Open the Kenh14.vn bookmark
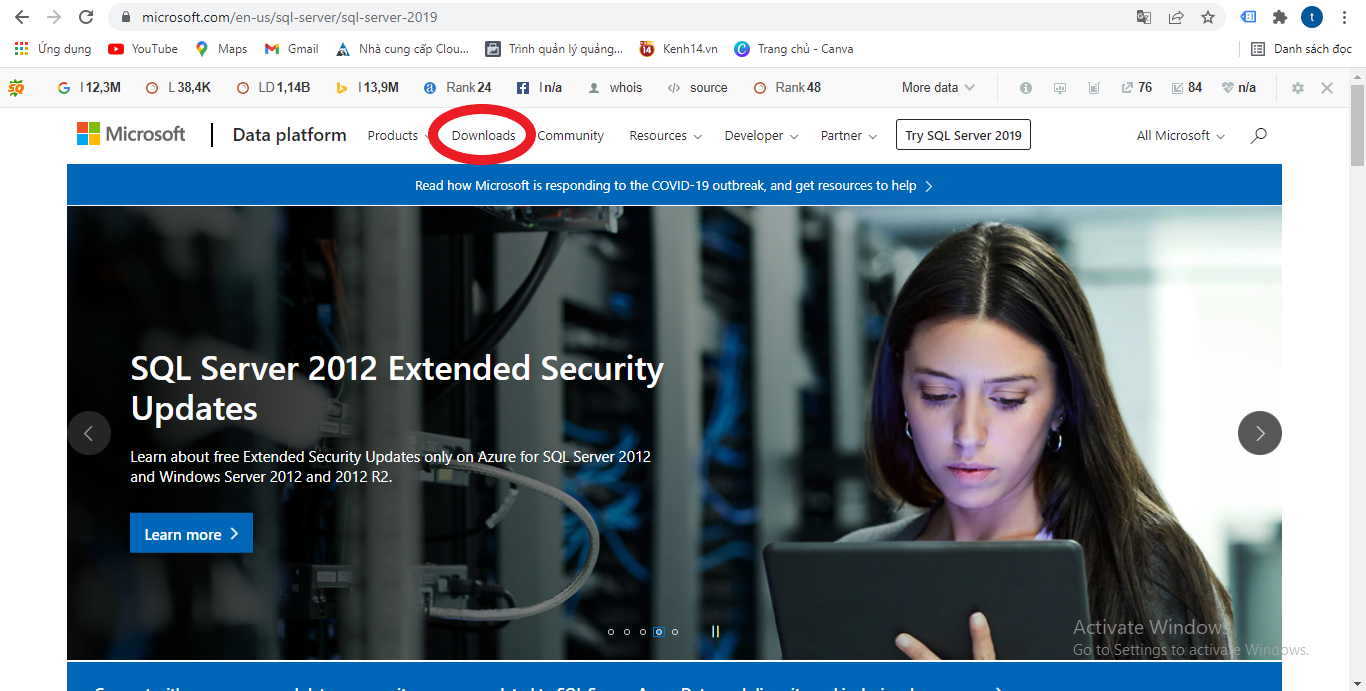This screenshot has height=691, width=1366. 678,49
